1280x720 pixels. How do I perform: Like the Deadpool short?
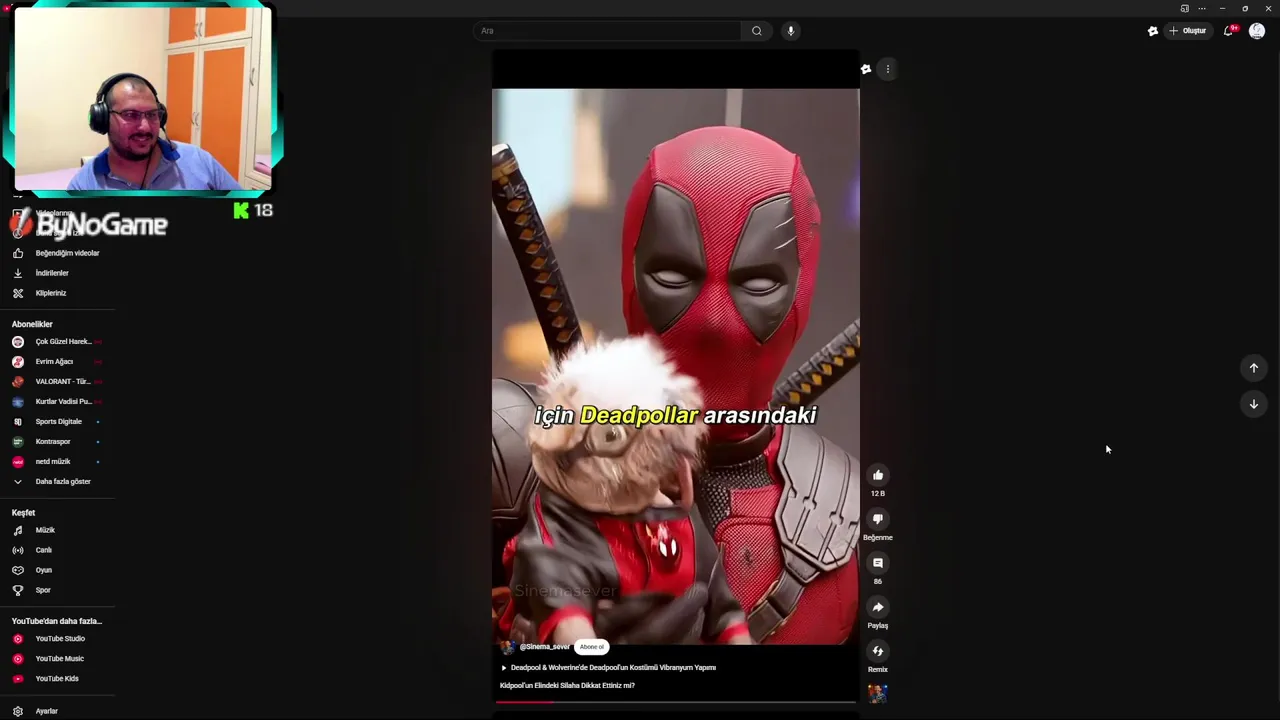coord(878,475)
